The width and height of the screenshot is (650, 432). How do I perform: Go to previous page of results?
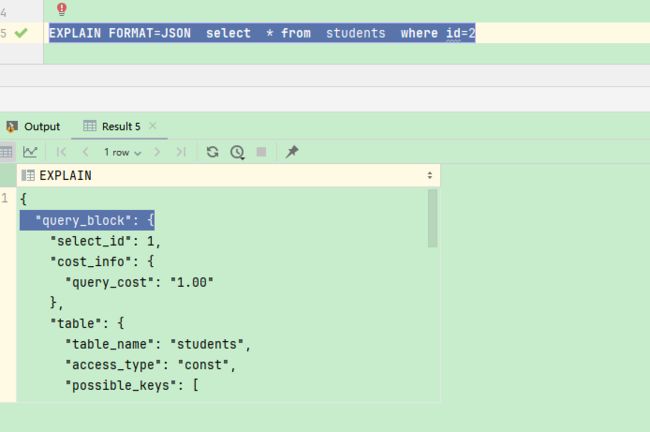coord(85,152)
